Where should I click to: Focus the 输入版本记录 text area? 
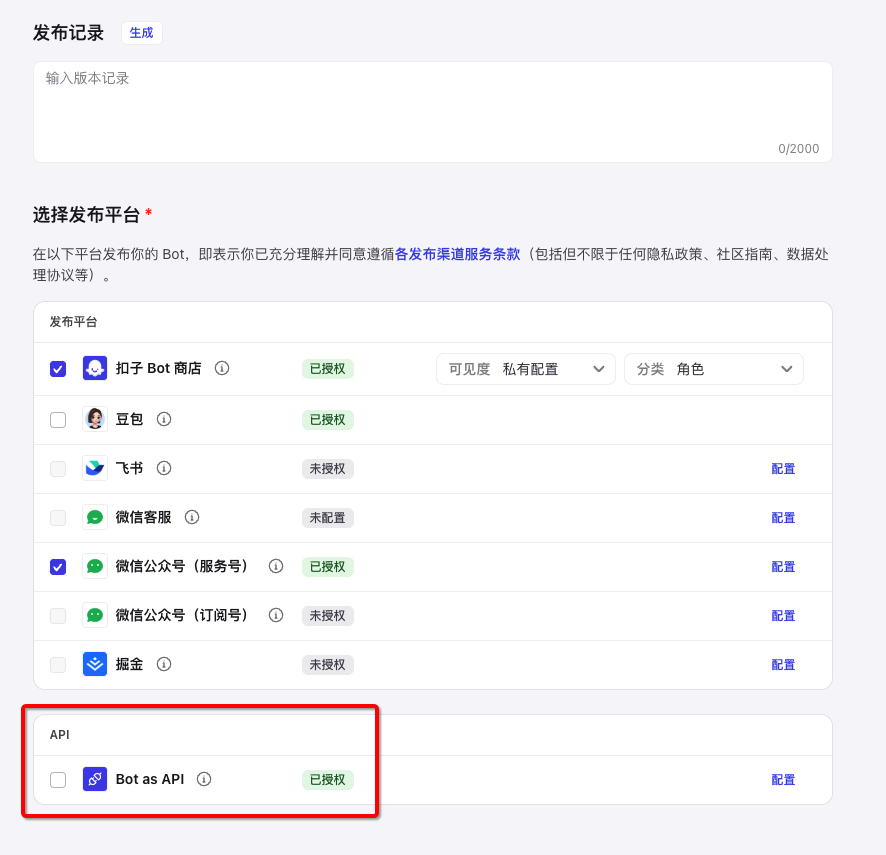pyautogui.click(x=433, y=112)
